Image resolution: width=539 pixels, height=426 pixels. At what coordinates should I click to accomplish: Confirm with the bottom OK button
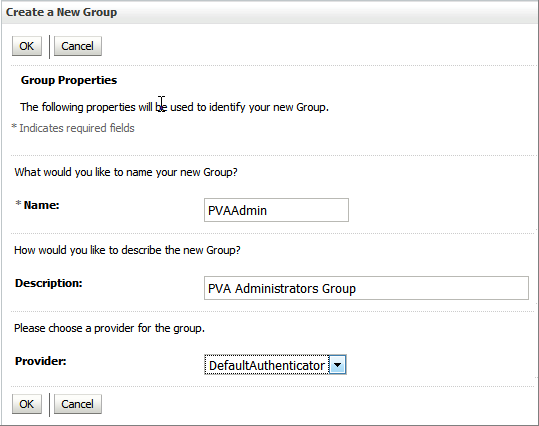point(27,404)
